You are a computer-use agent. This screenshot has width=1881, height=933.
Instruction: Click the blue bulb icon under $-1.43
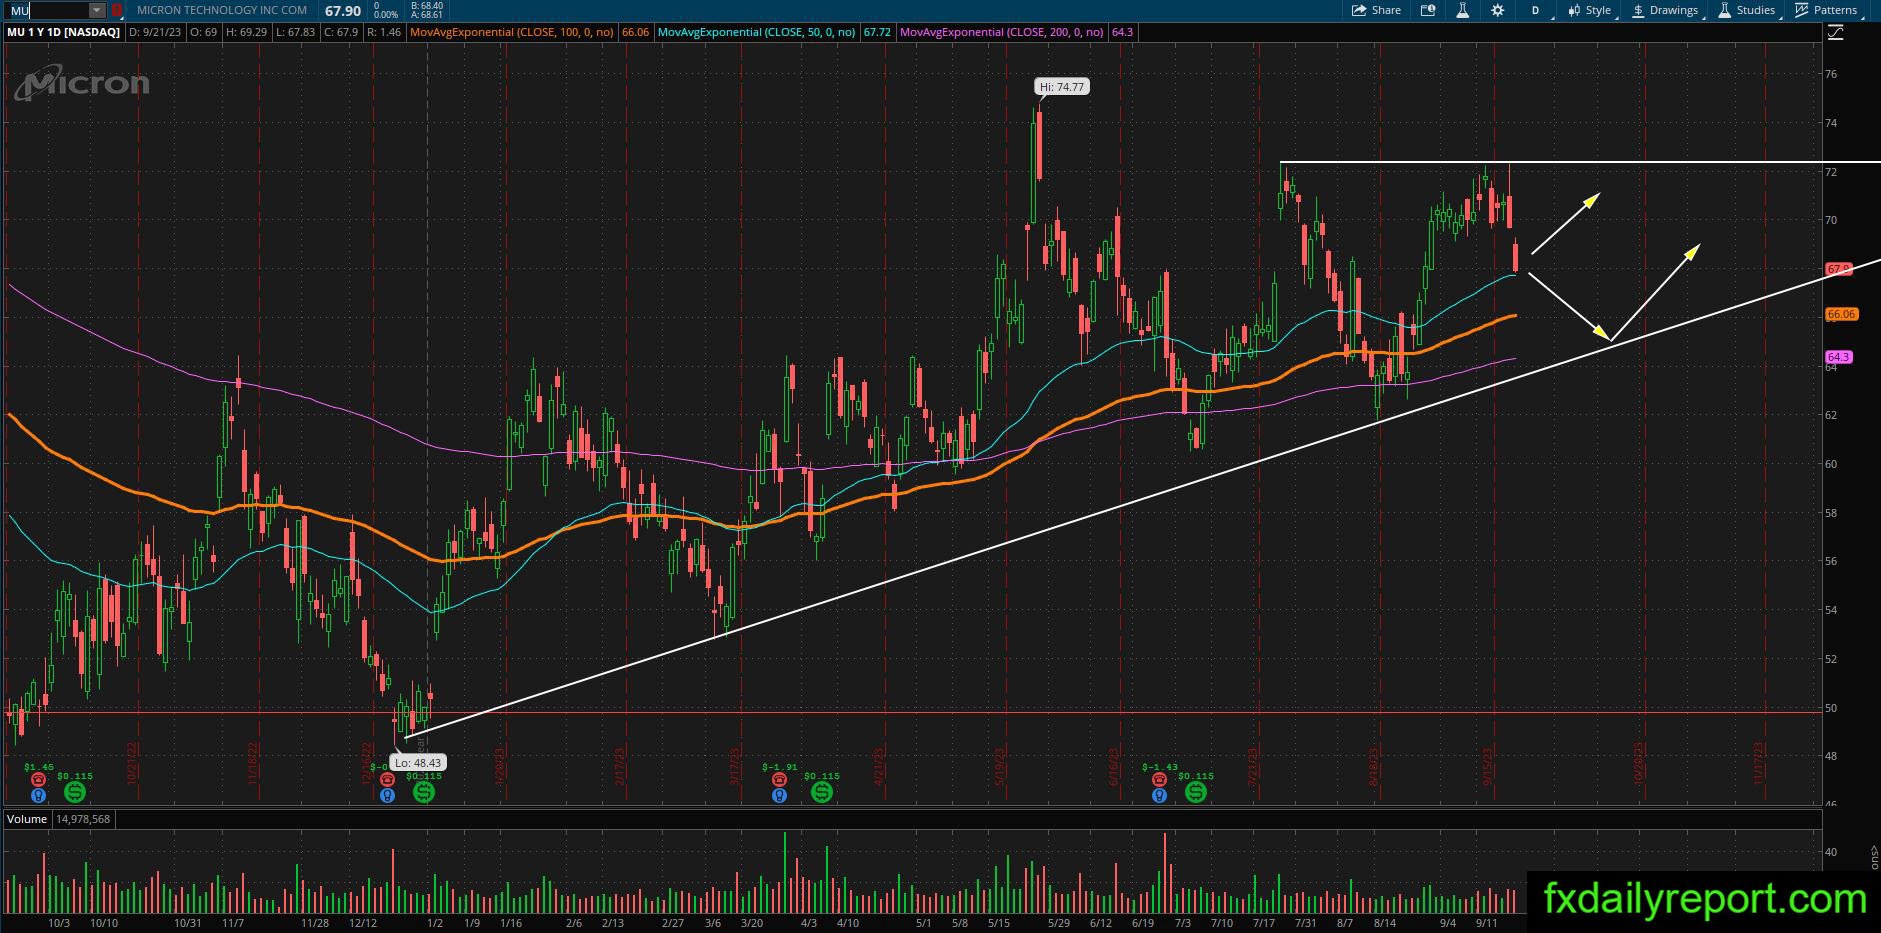[1158, 795]
